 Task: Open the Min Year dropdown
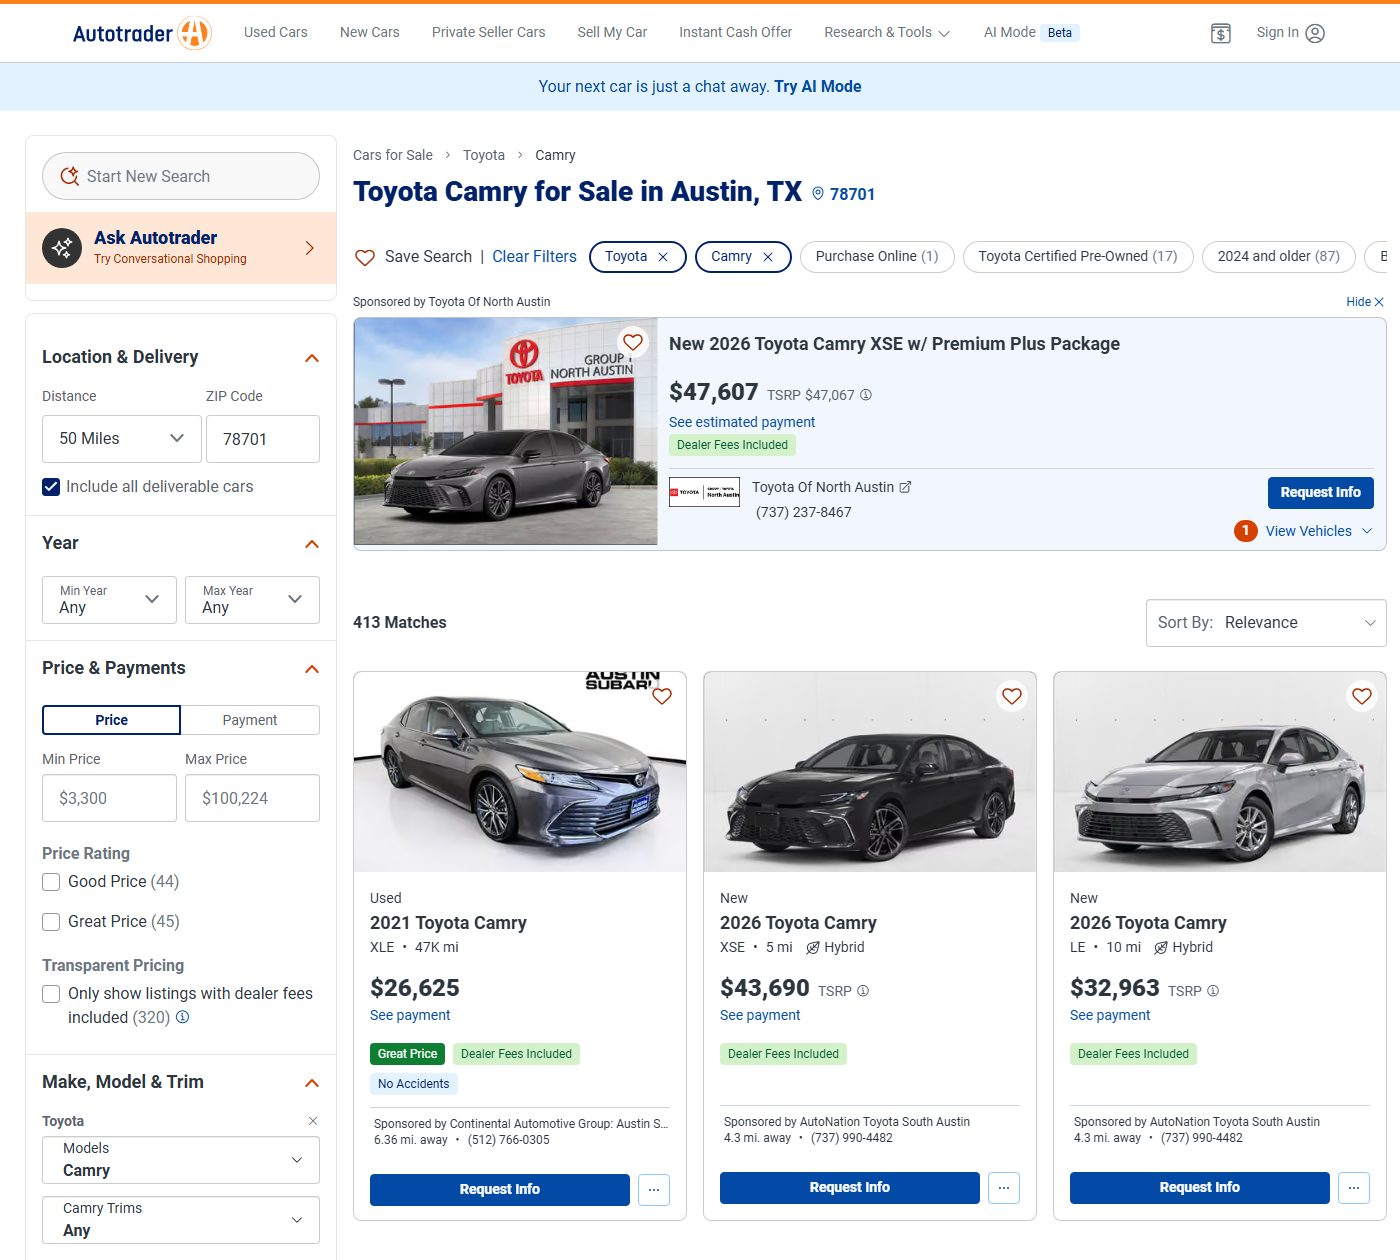[x=109, y=600]
